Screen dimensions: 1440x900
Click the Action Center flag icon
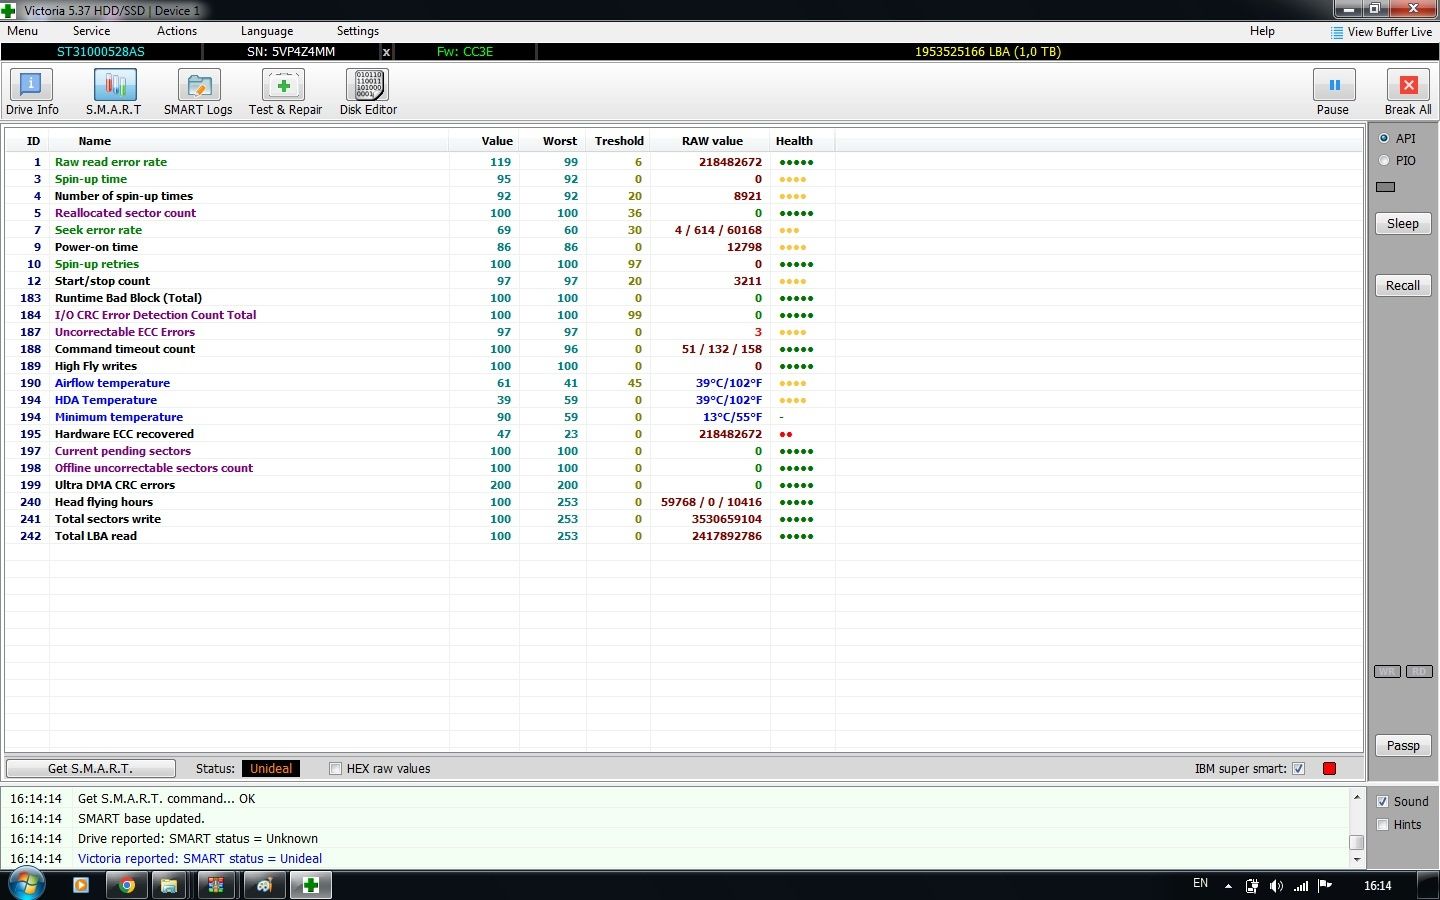[1325, 885]
